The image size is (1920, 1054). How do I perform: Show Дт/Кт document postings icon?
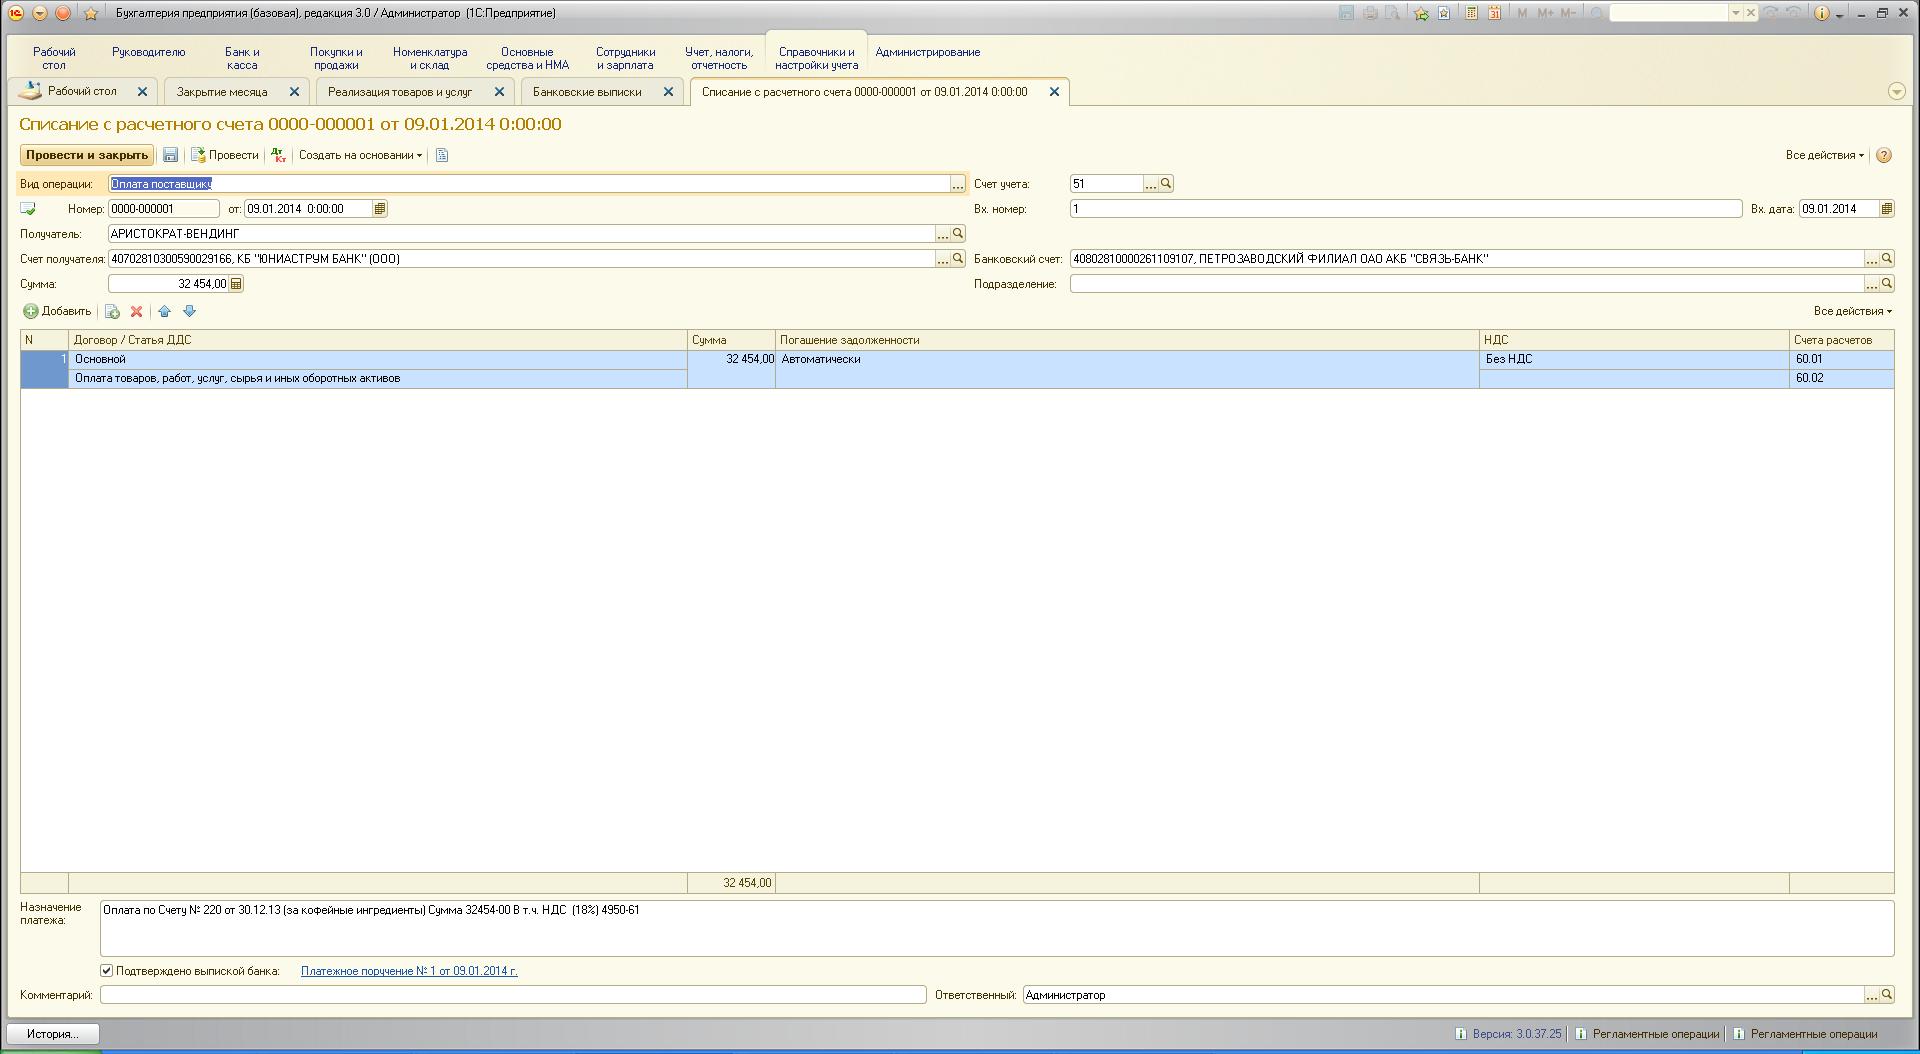pos(278,155)
